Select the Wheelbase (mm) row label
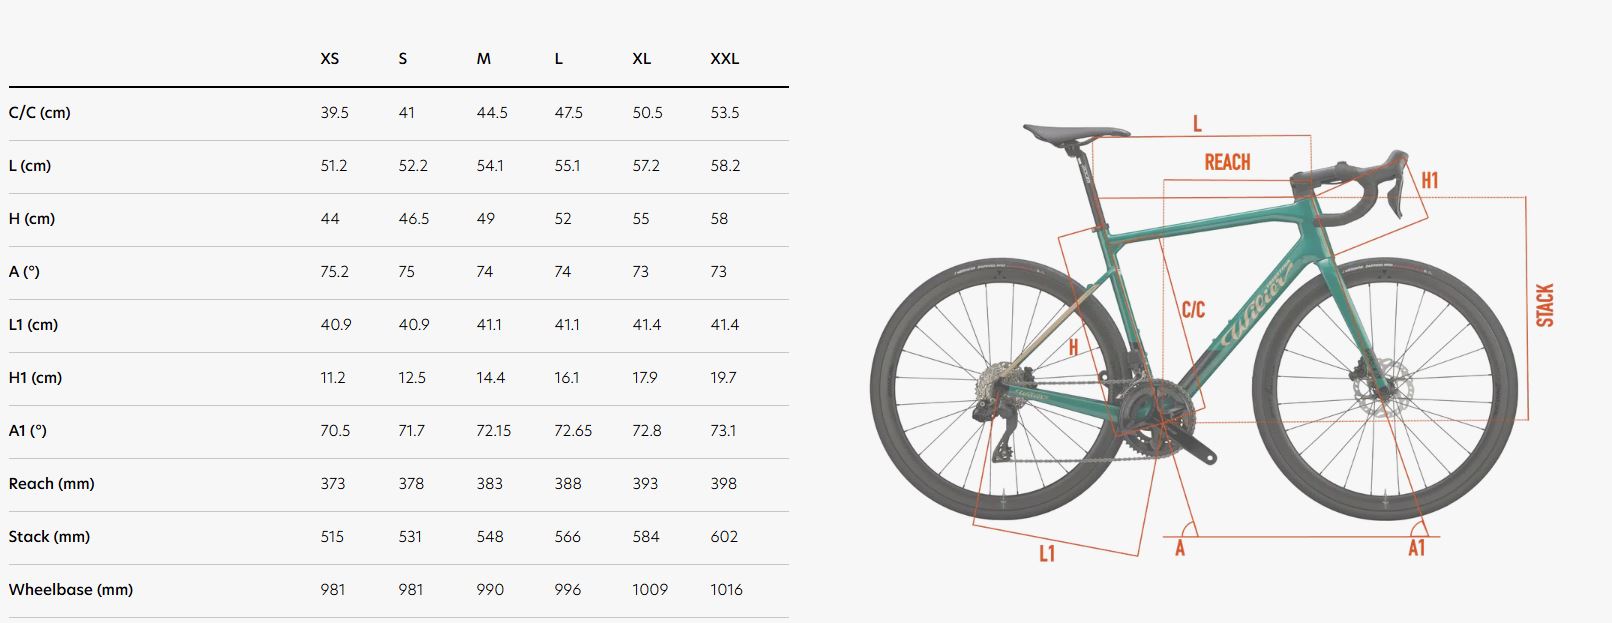This screenshot has height=623, width=1612. [71, 590]
